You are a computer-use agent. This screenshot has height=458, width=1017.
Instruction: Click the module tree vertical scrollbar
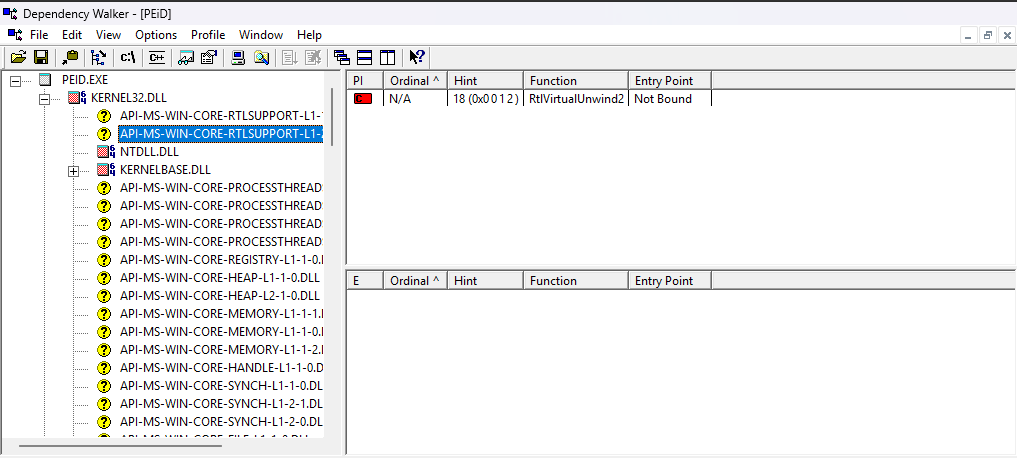(332, 117)
